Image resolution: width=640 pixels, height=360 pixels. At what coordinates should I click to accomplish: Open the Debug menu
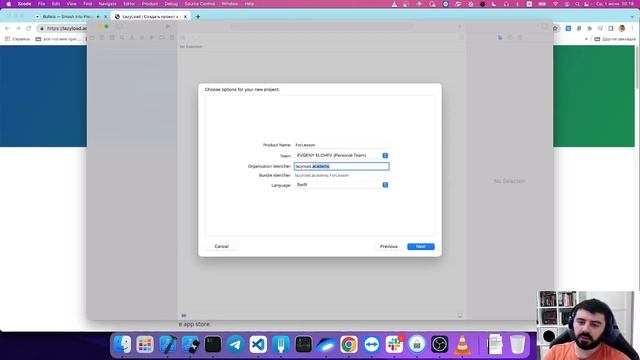pyautogui.click(x=171, y=4)
